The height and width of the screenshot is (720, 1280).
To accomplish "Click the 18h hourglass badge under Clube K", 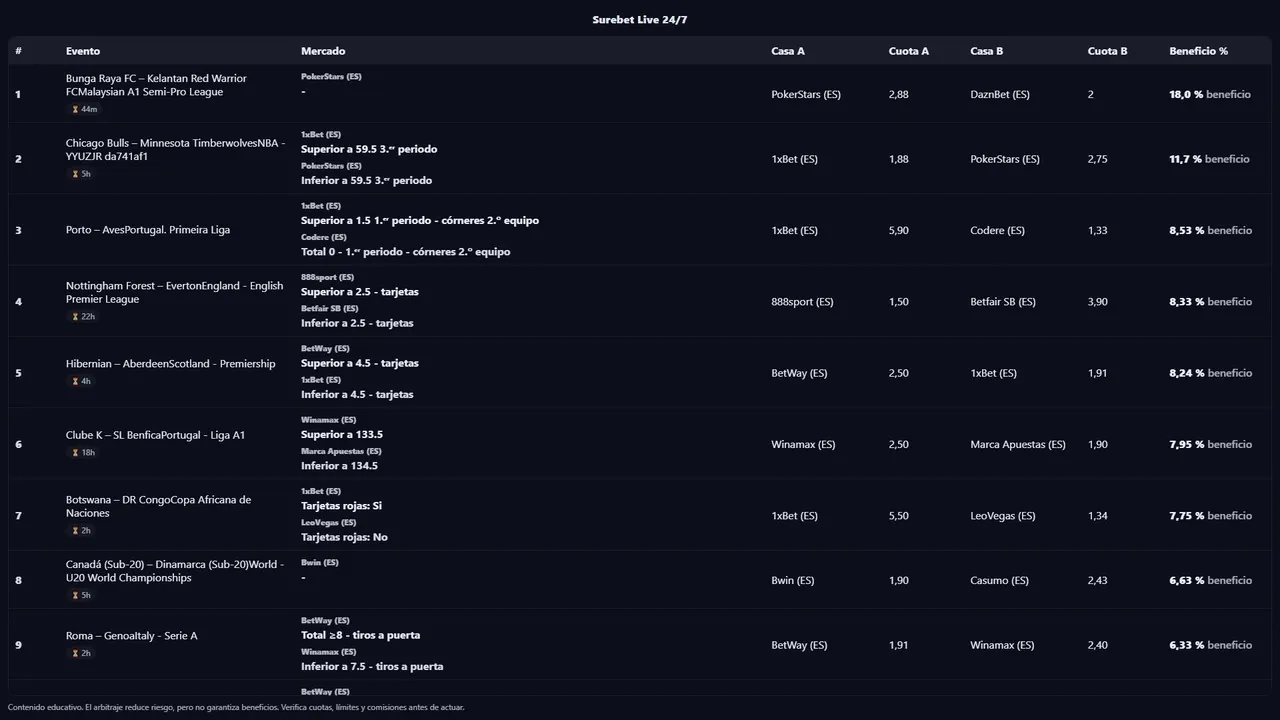I will click(83, 453).
